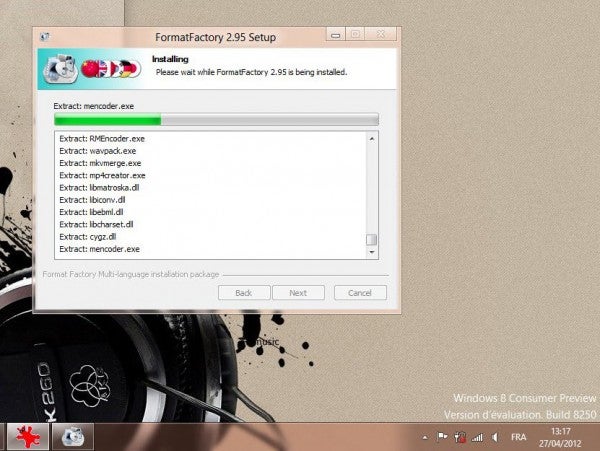The width and height of the screenshot is (600, 451).
Task: Click 'Please wait while FormatFactory' message
Action: 251,72
